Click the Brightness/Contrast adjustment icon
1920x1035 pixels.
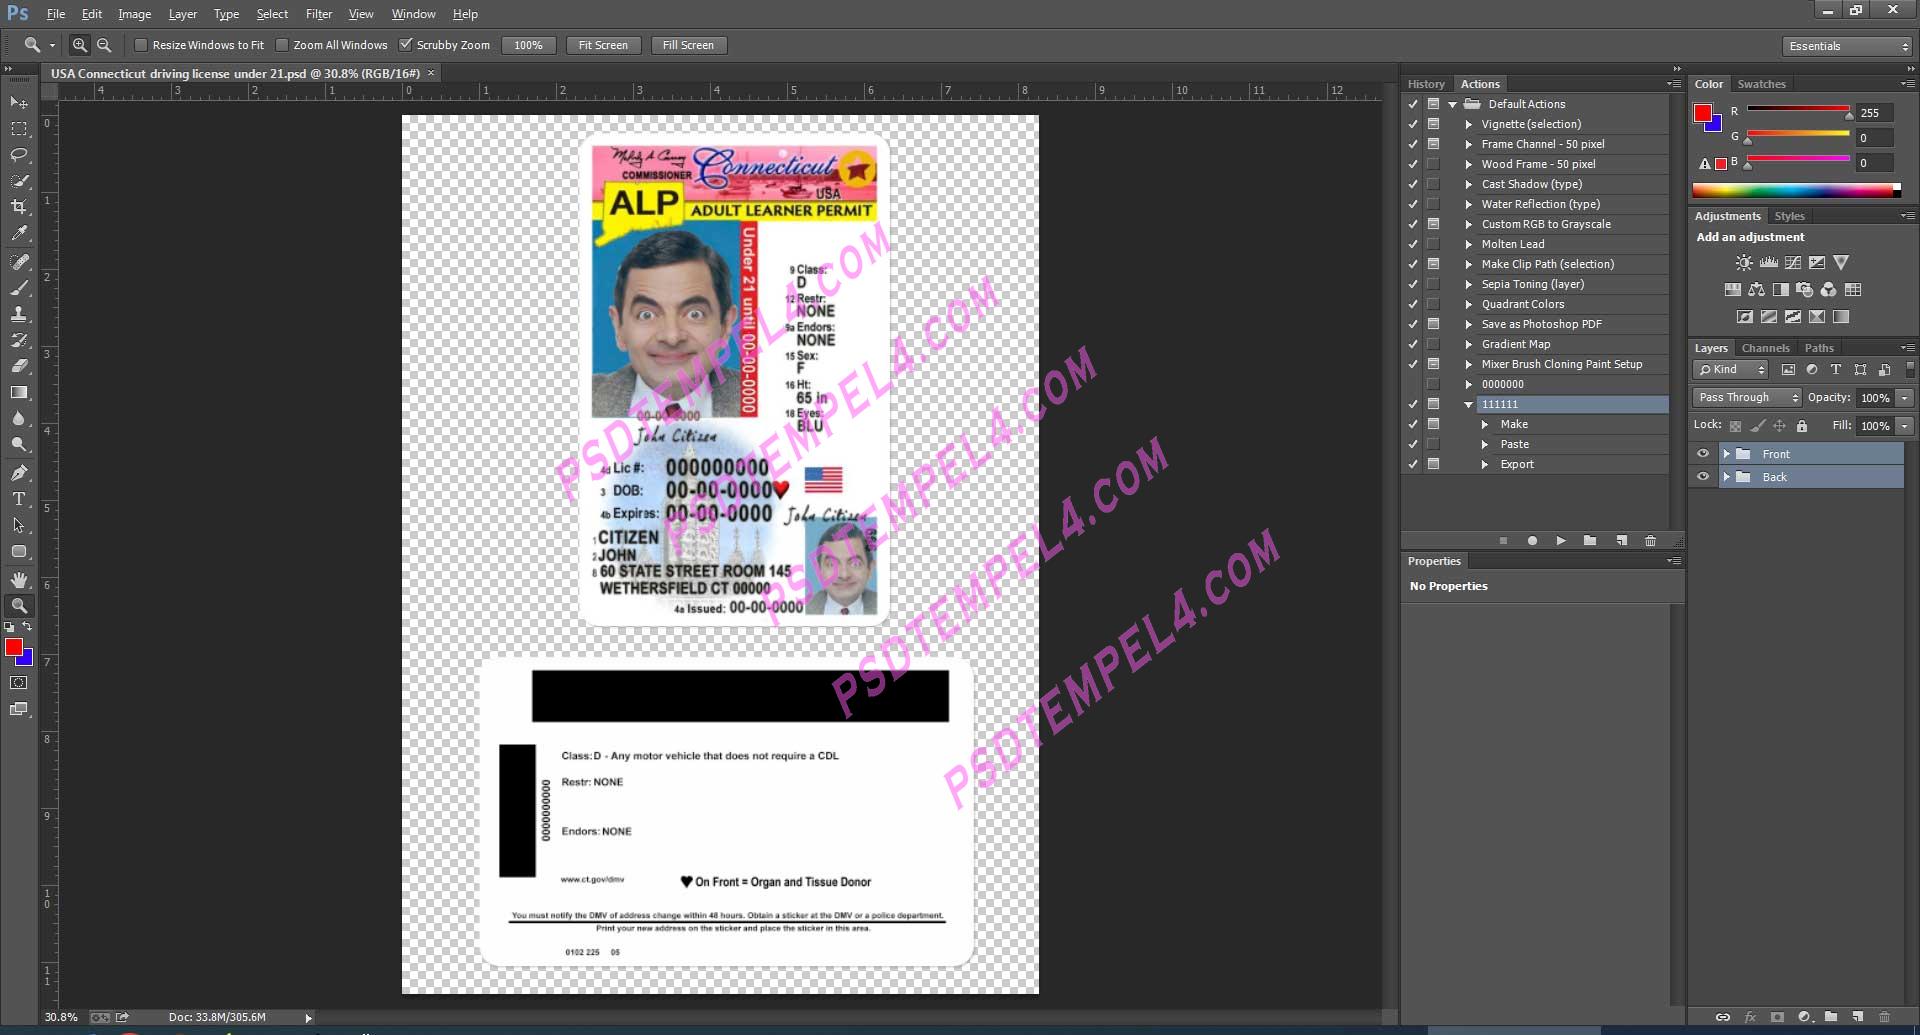[1744, 263]
